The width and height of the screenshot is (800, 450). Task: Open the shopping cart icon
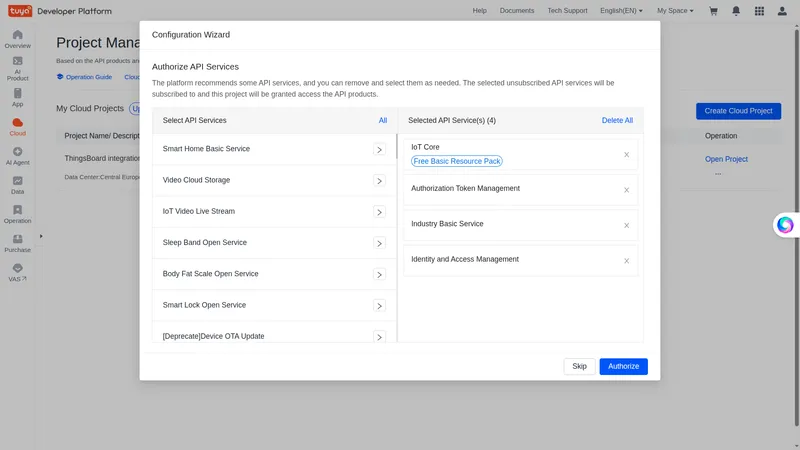pos(713,11)
